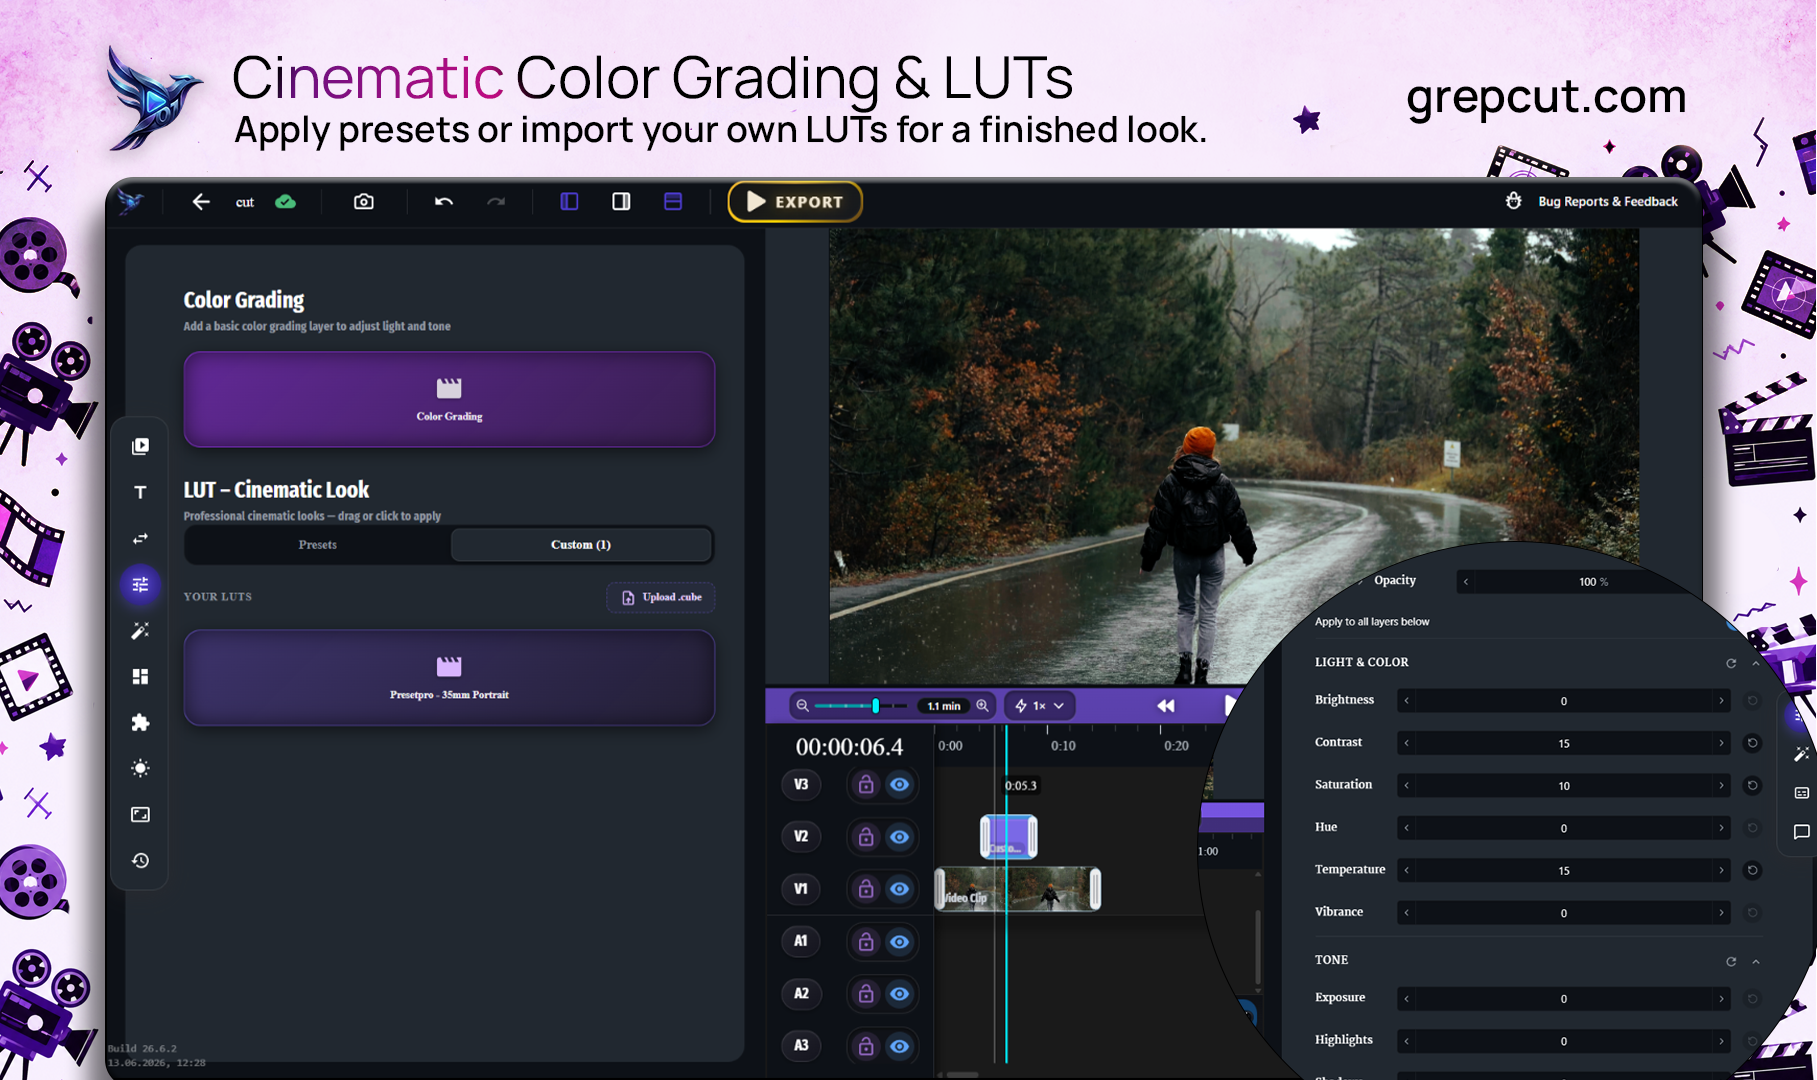Decrease Exposure with left arrow
1817x1080 pixels.
(1407, 999)
